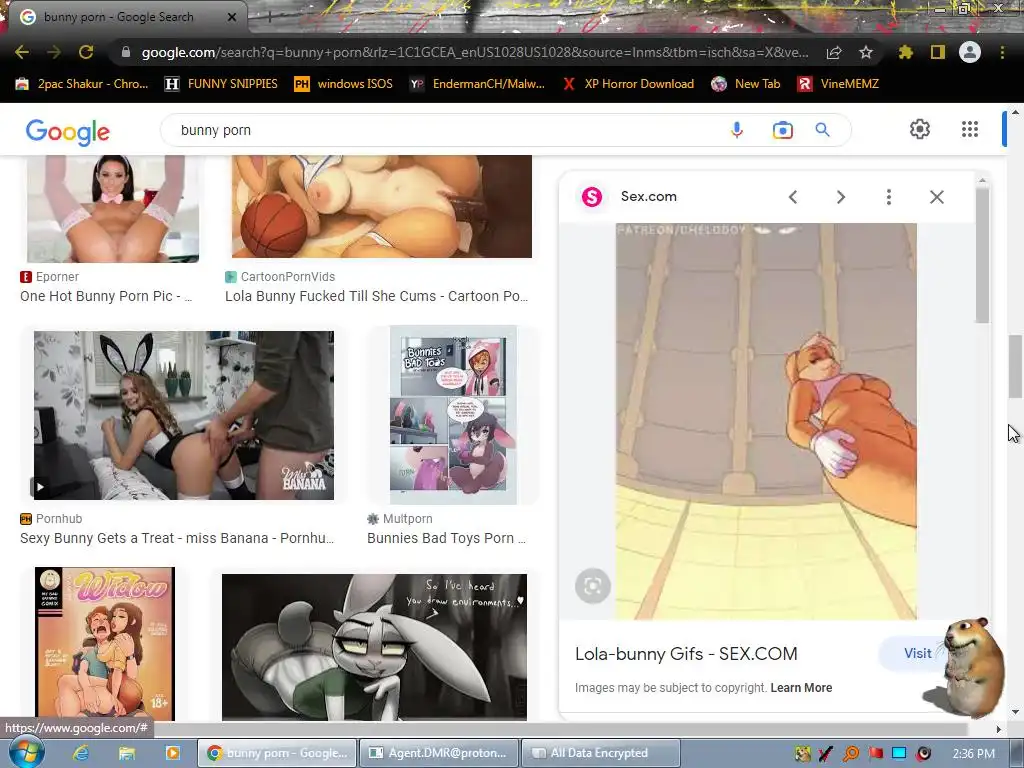Click the taskbar clock showing 2:36 PM
The width and height of the screenshot is (1024, 768).
coord(973,754)
